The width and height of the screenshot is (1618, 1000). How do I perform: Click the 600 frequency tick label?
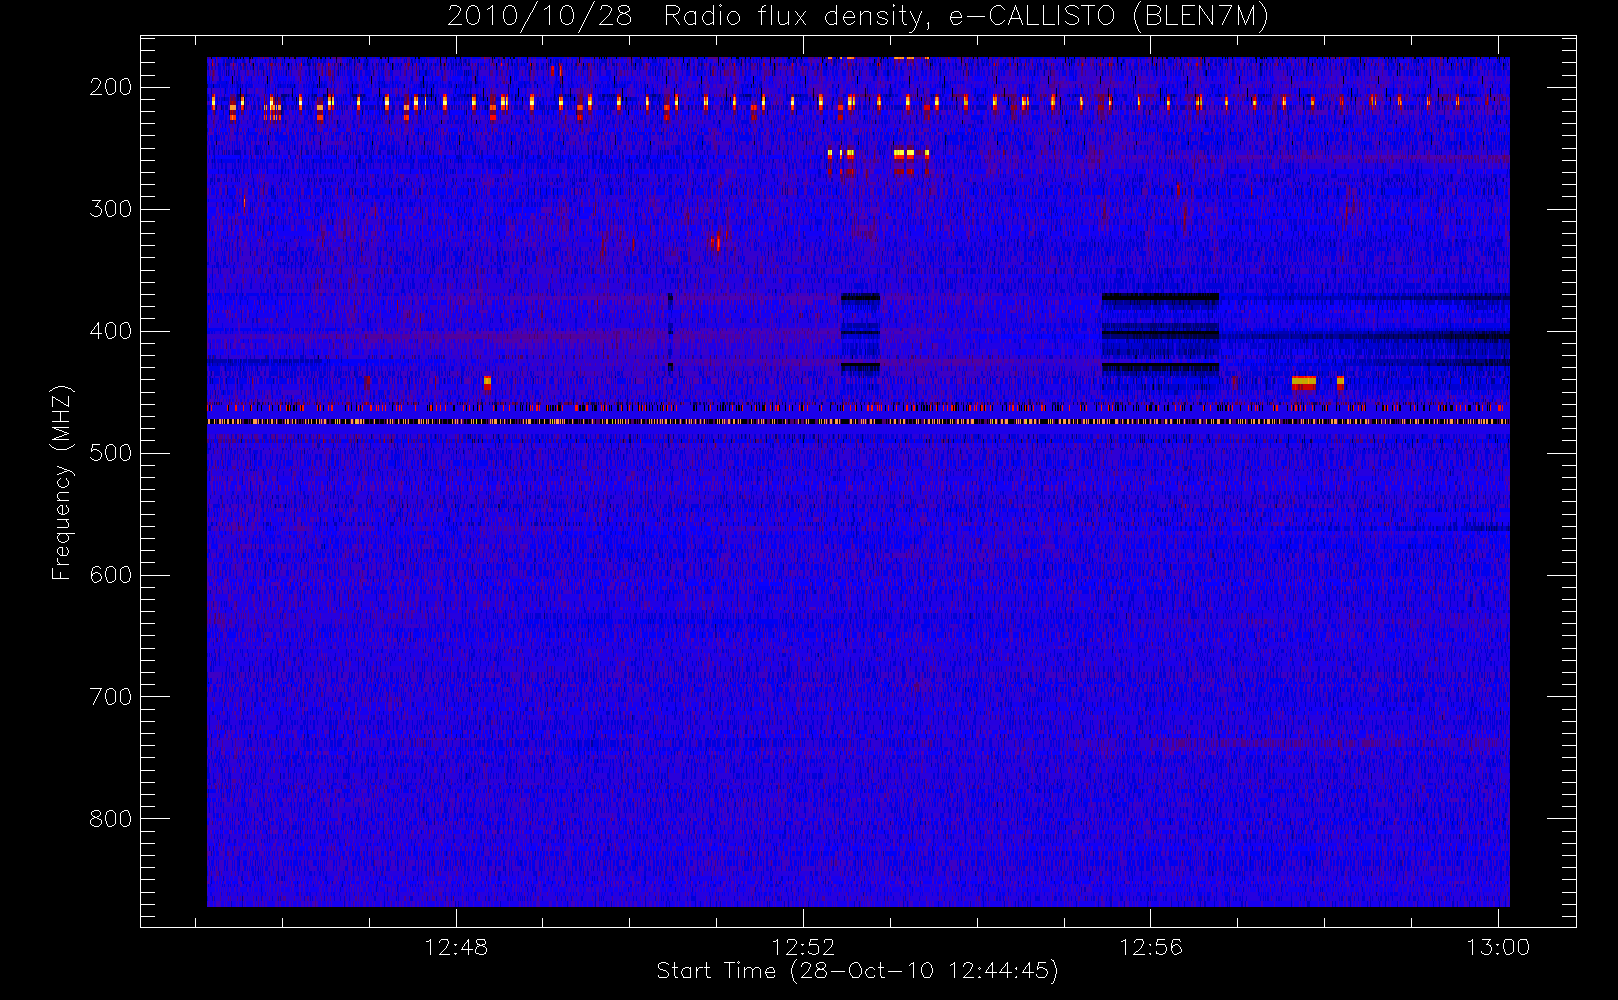pos(111,575)
